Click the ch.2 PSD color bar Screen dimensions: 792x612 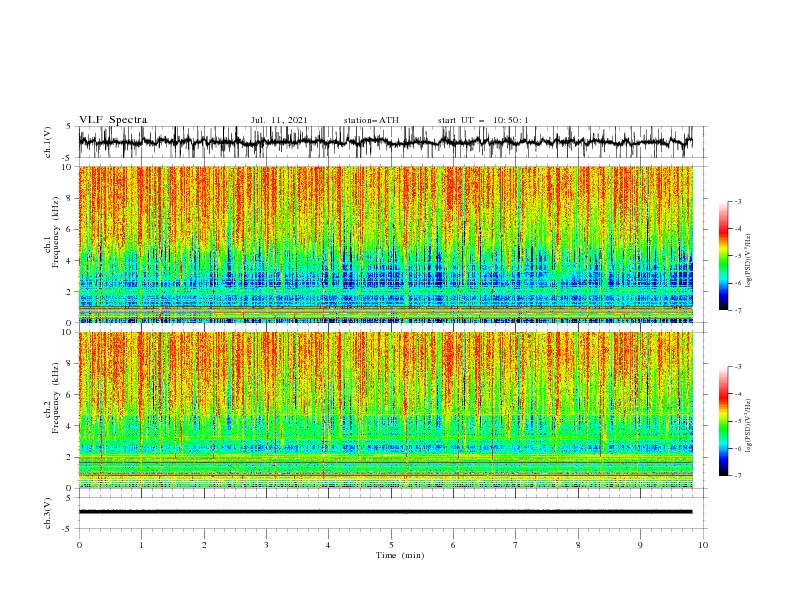pyautogui.click(x=723, y=421)
